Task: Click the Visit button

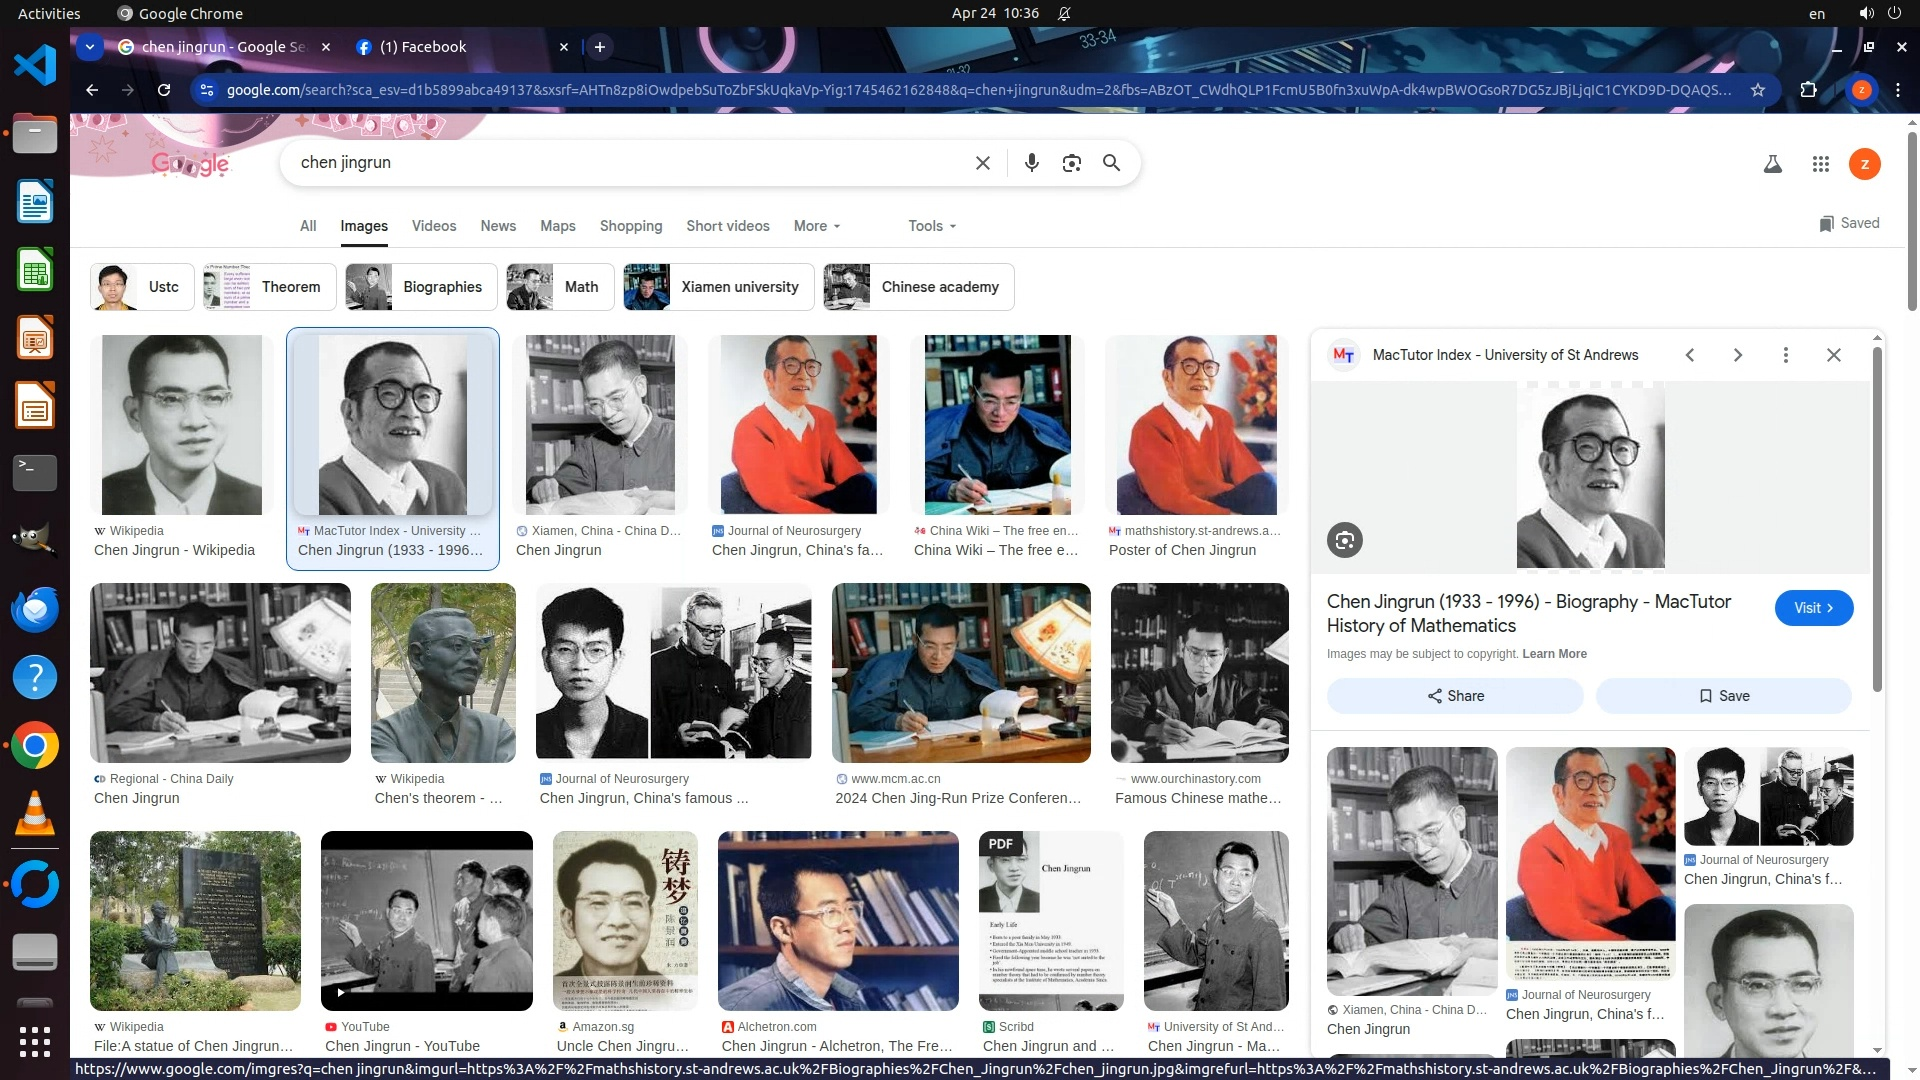Action: (x=1813, y=608)
